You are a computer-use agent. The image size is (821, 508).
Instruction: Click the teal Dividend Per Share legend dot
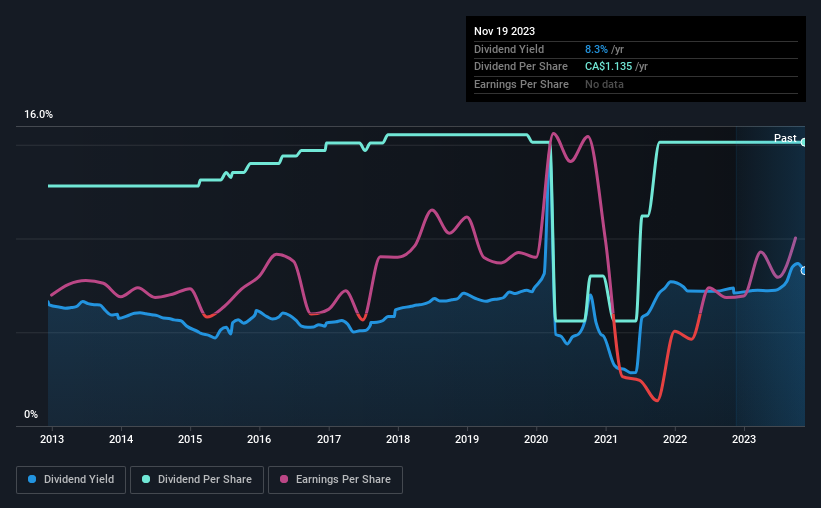146,479
